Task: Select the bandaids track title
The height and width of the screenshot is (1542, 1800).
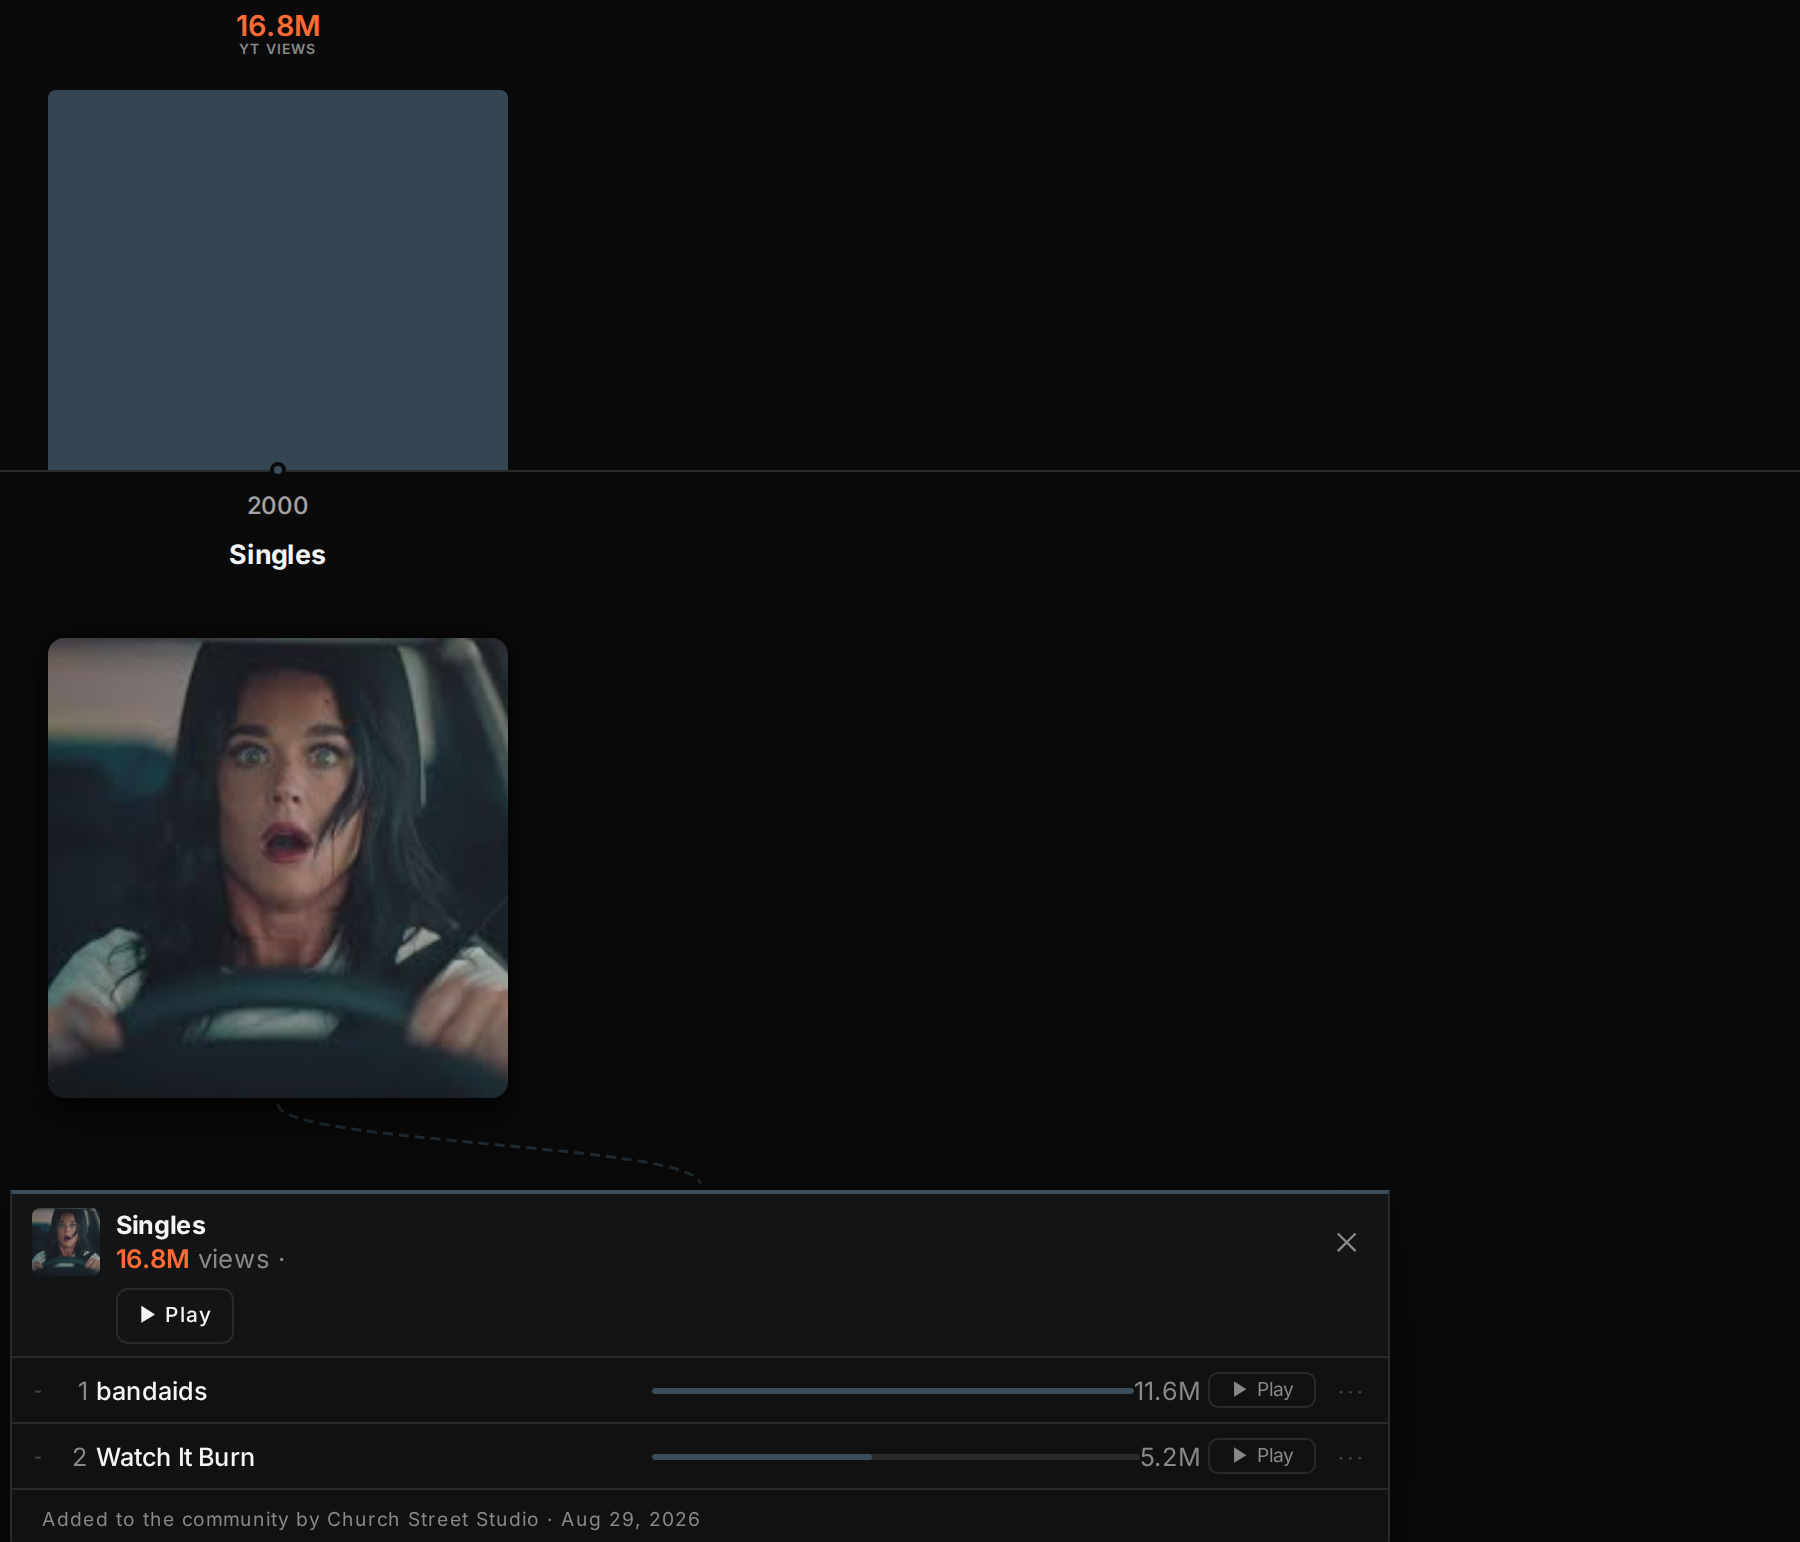Action: pos(151,1391)
